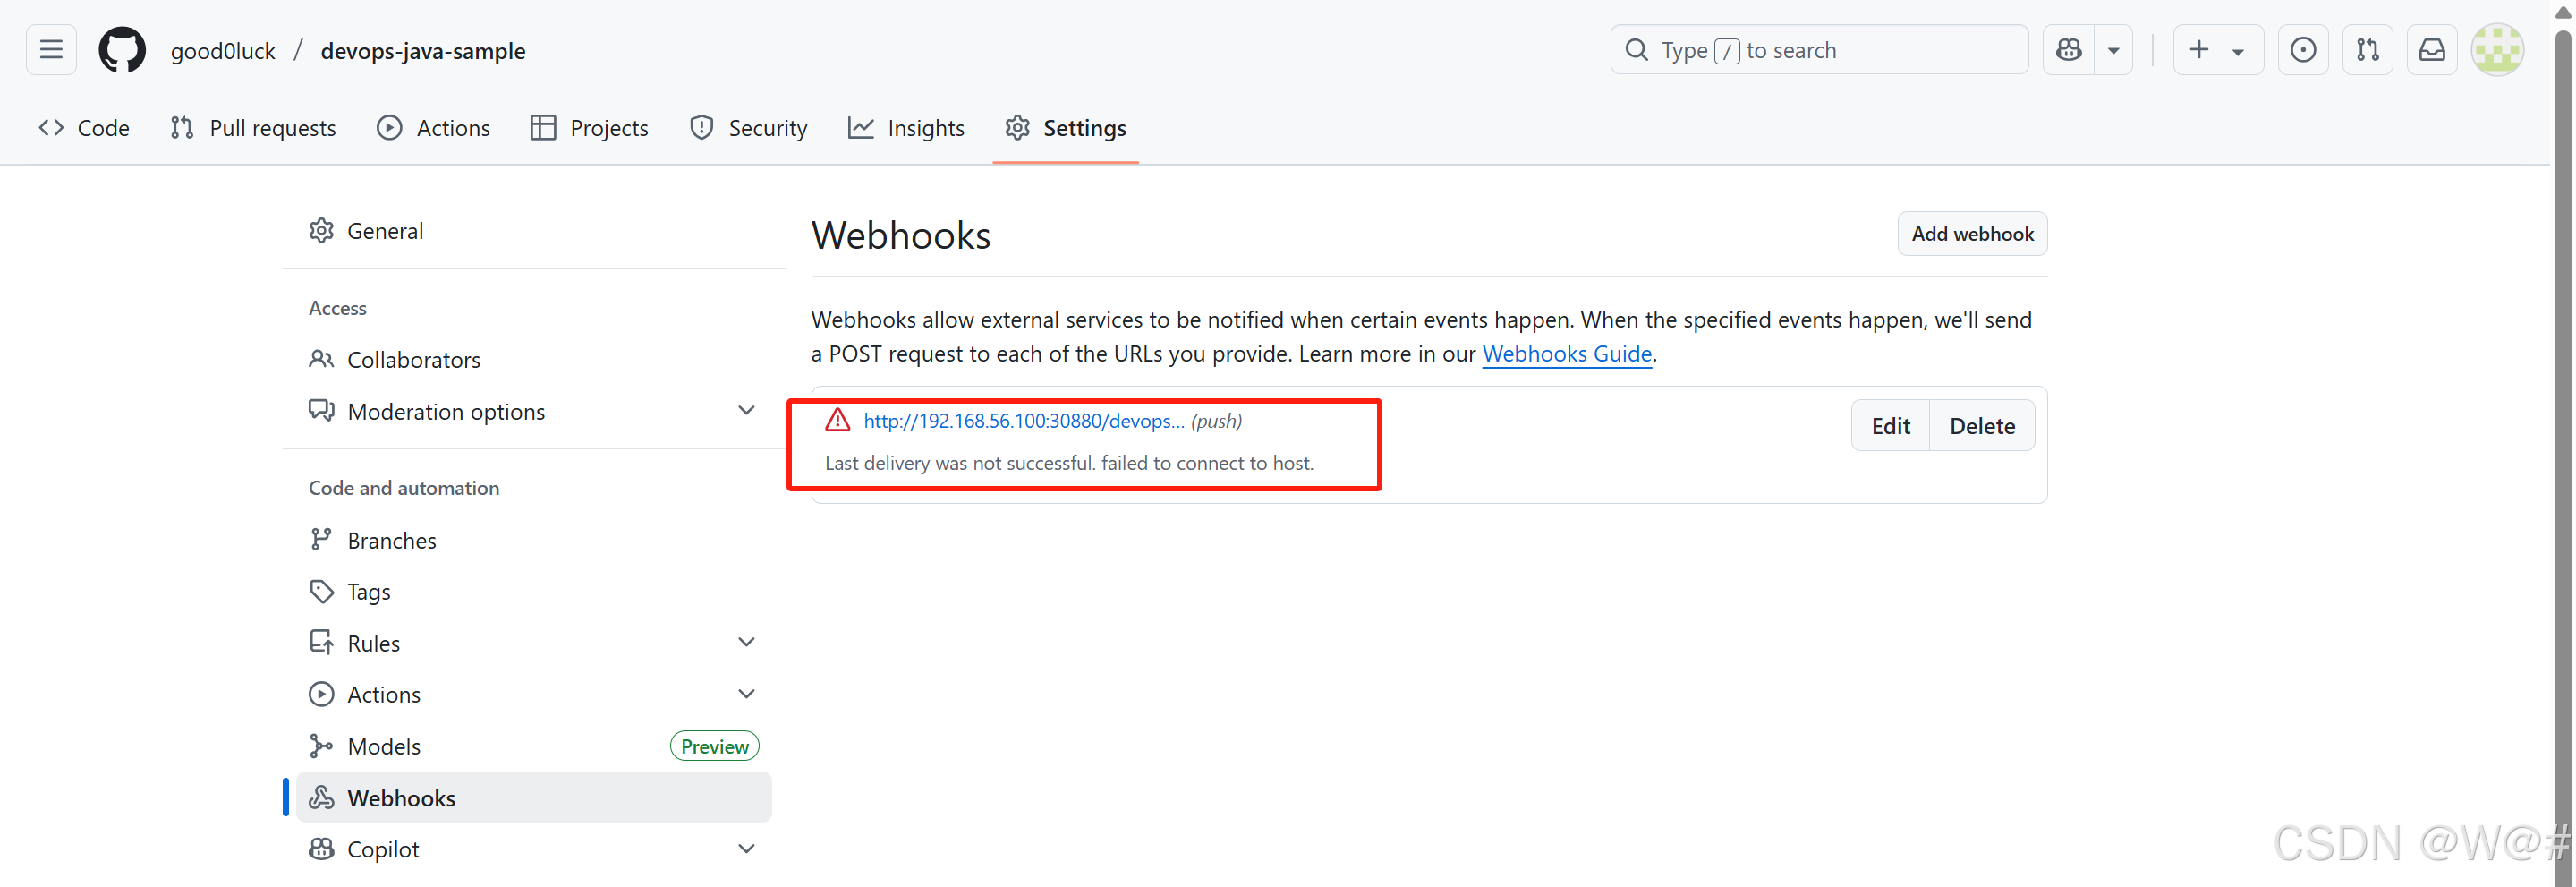Switch to the Security tab

point(748,128)
